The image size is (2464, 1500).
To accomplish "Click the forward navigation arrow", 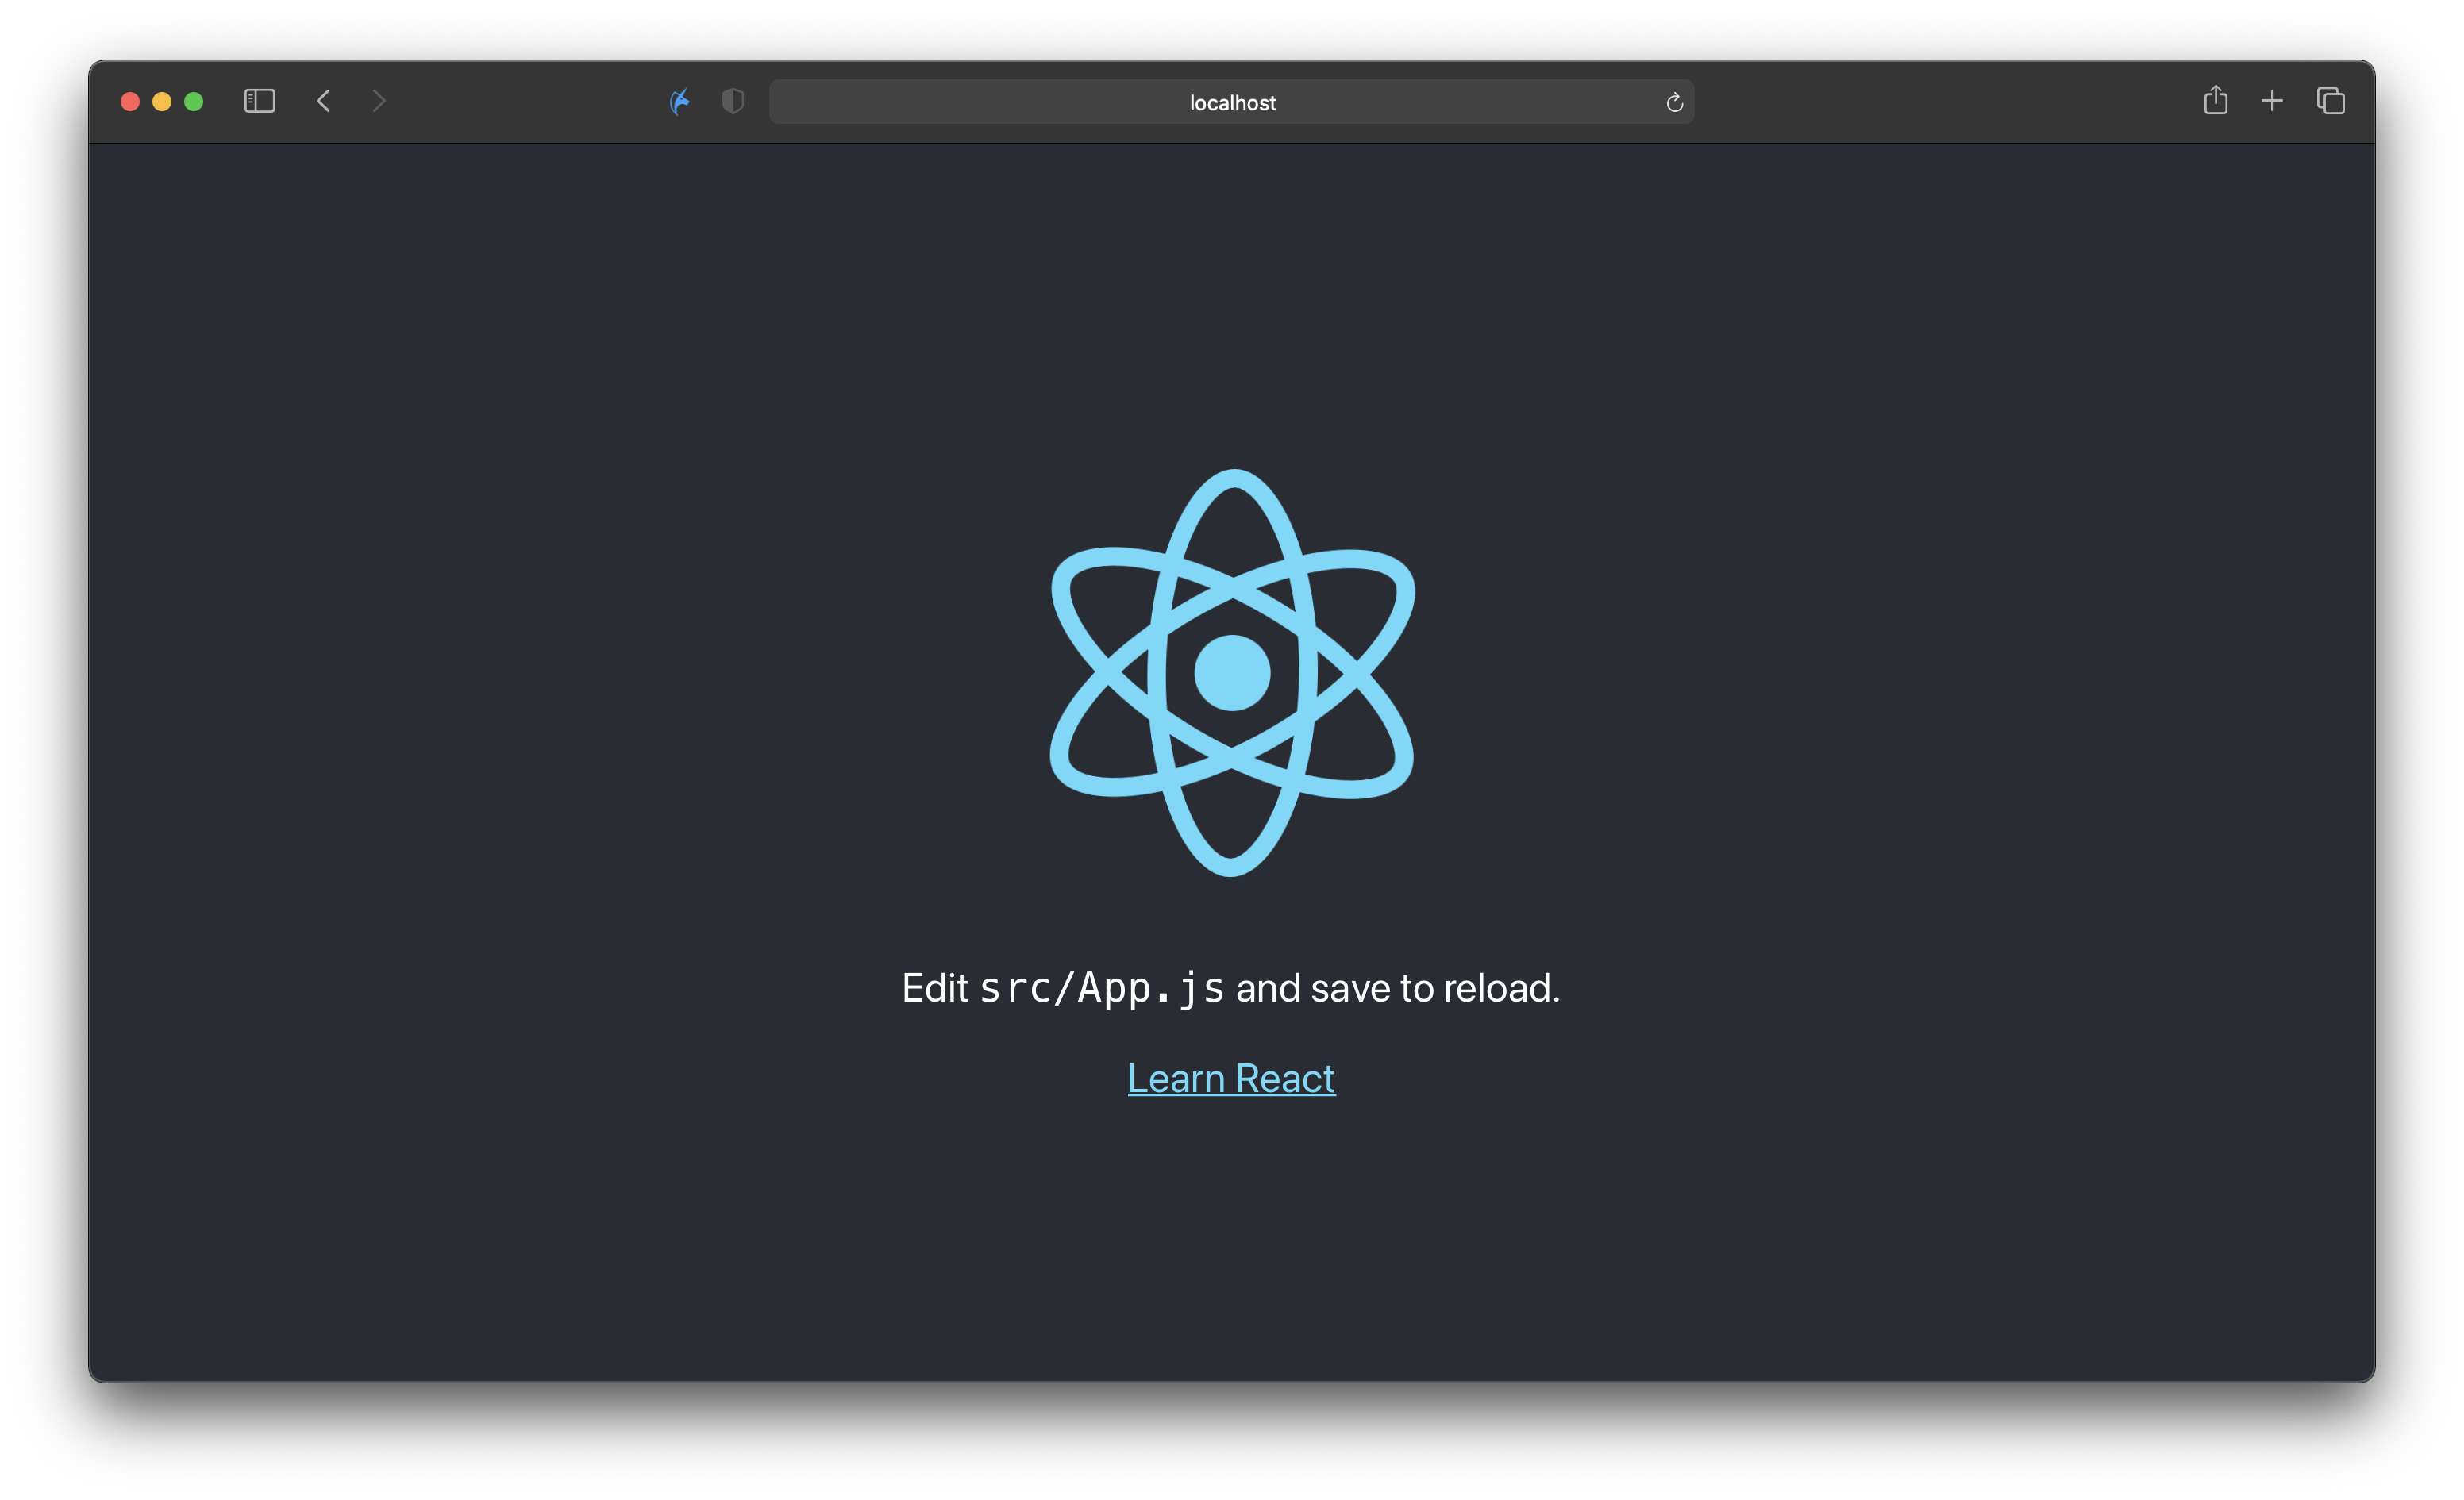I will (x=379, y=101).
